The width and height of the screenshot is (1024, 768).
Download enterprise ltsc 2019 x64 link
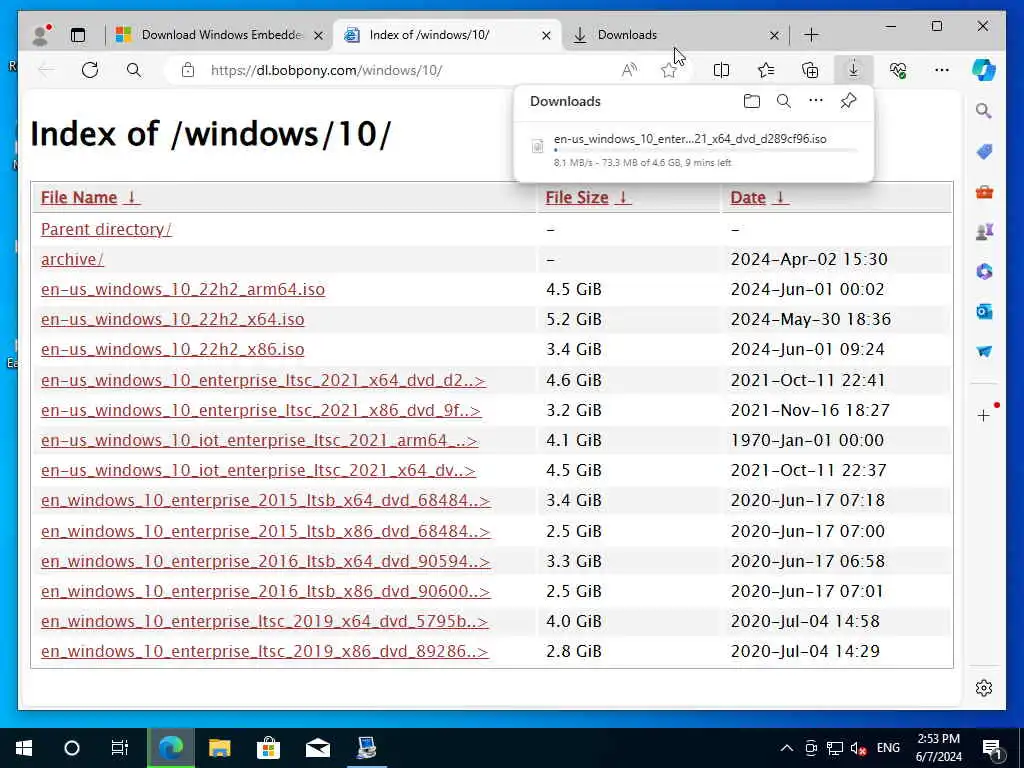(x=264, y=621)
